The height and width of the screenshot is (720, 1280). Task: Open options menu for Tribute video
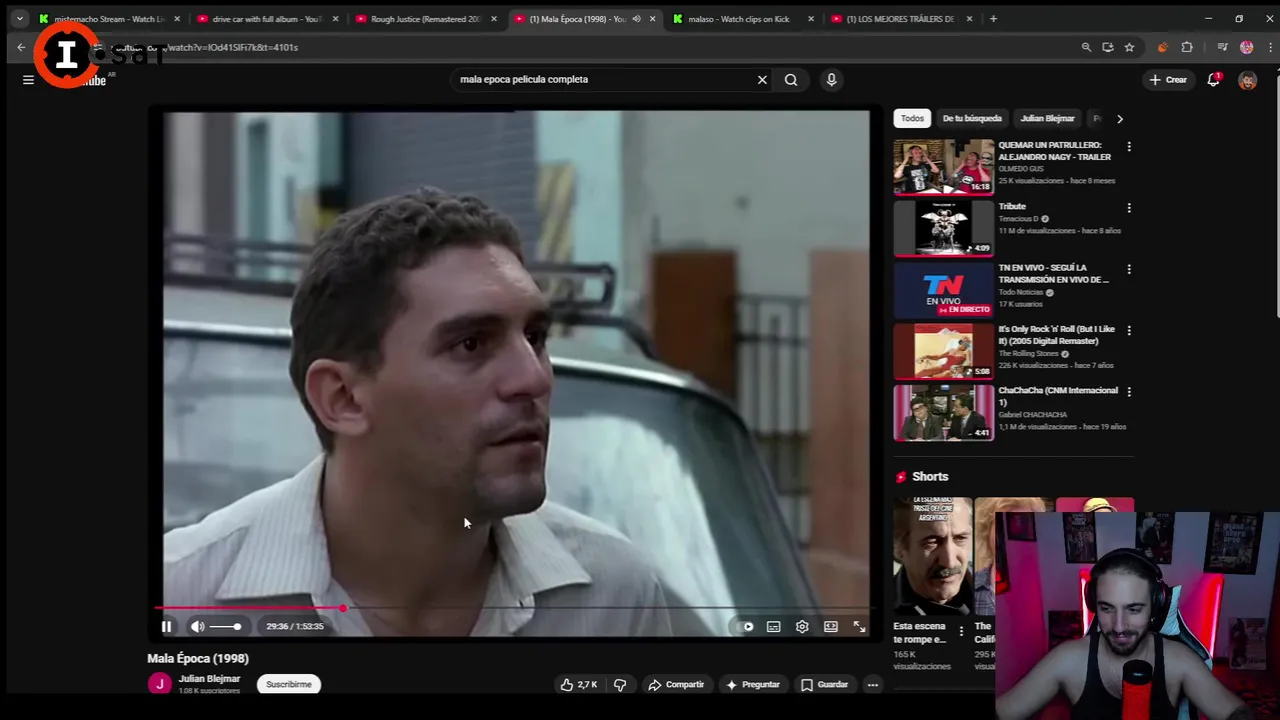click(x=1129, y=208)
